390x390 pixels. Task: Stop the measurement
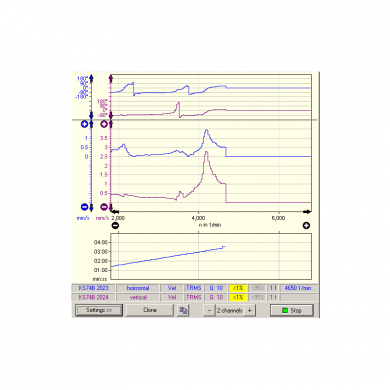tap(292, 310)
